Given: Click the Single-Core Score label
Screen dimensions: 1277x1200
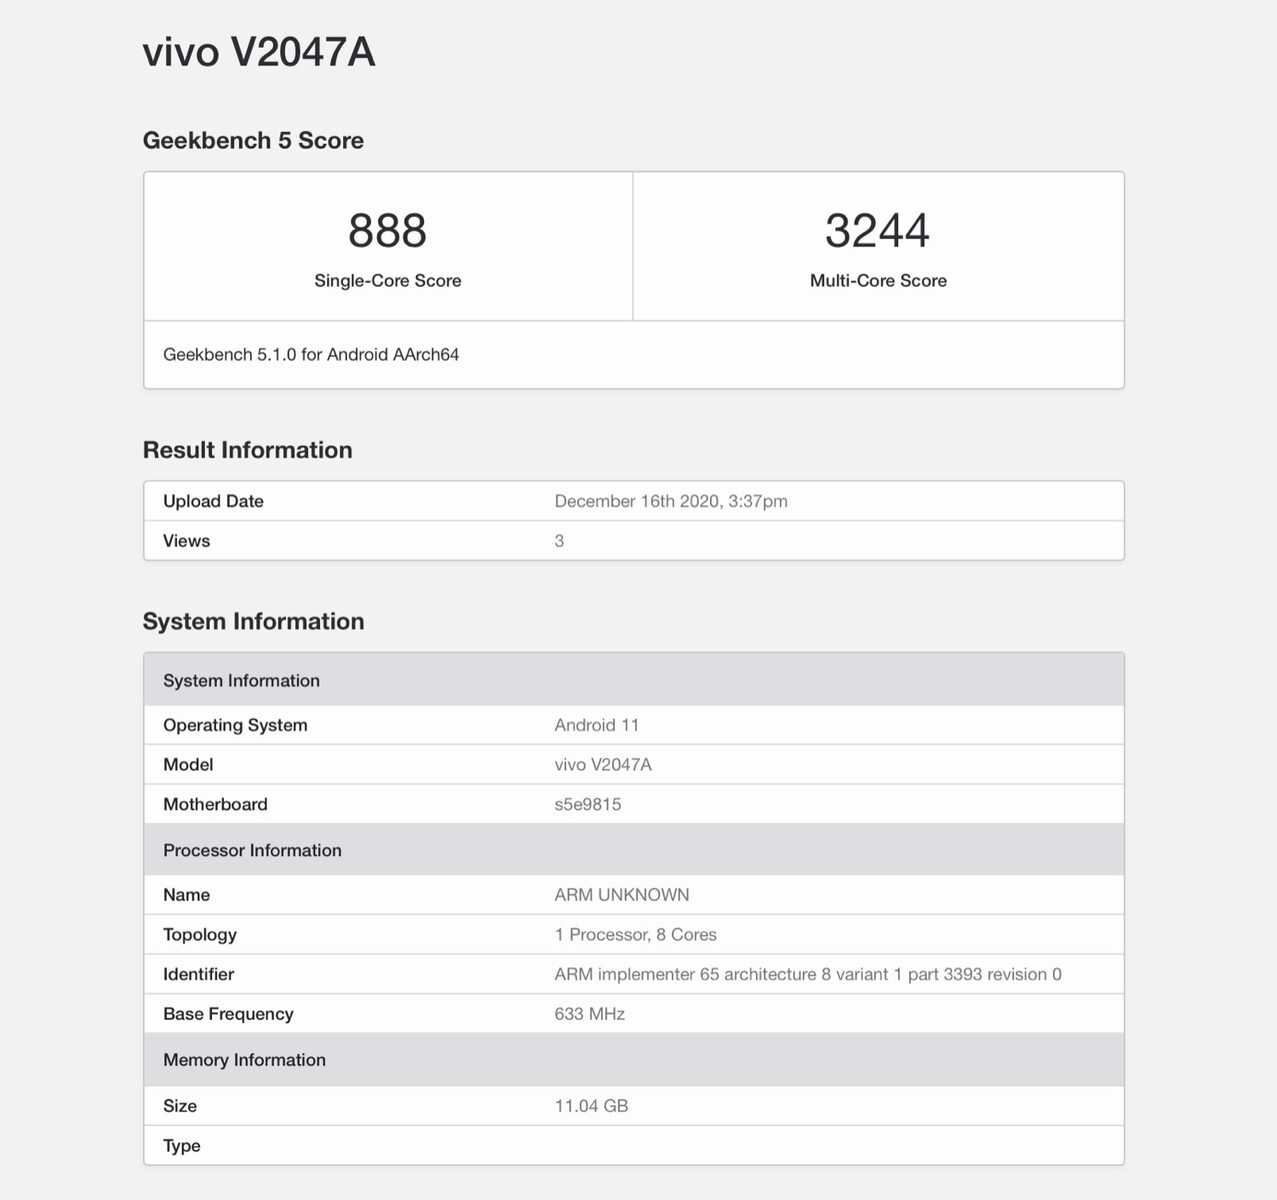Looking at the screenshot, I should coord(387,281).
